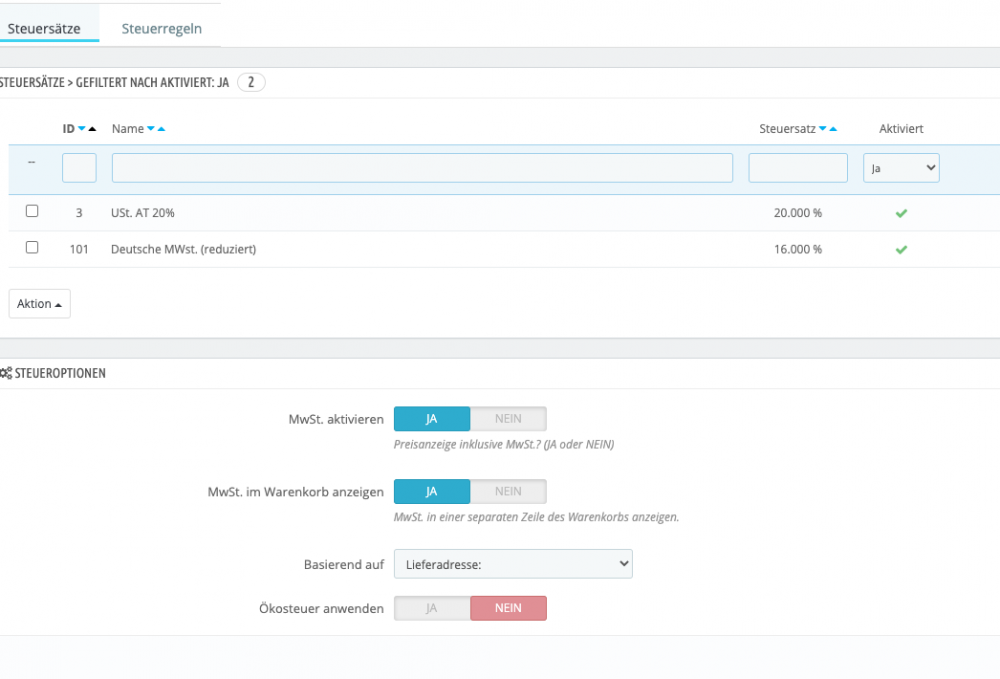Image resolution: width=1000 pixels, height=679 pixels.
Task: Click the Steuersatz column header
Action: (x=787, y=129)
